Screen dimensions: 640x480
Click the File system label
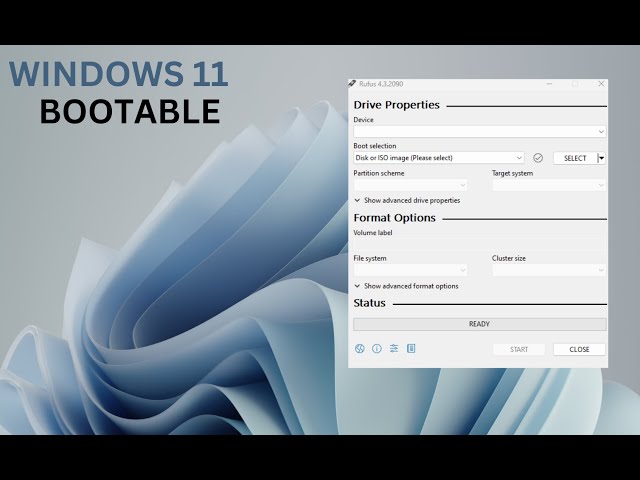click(370, 258)
